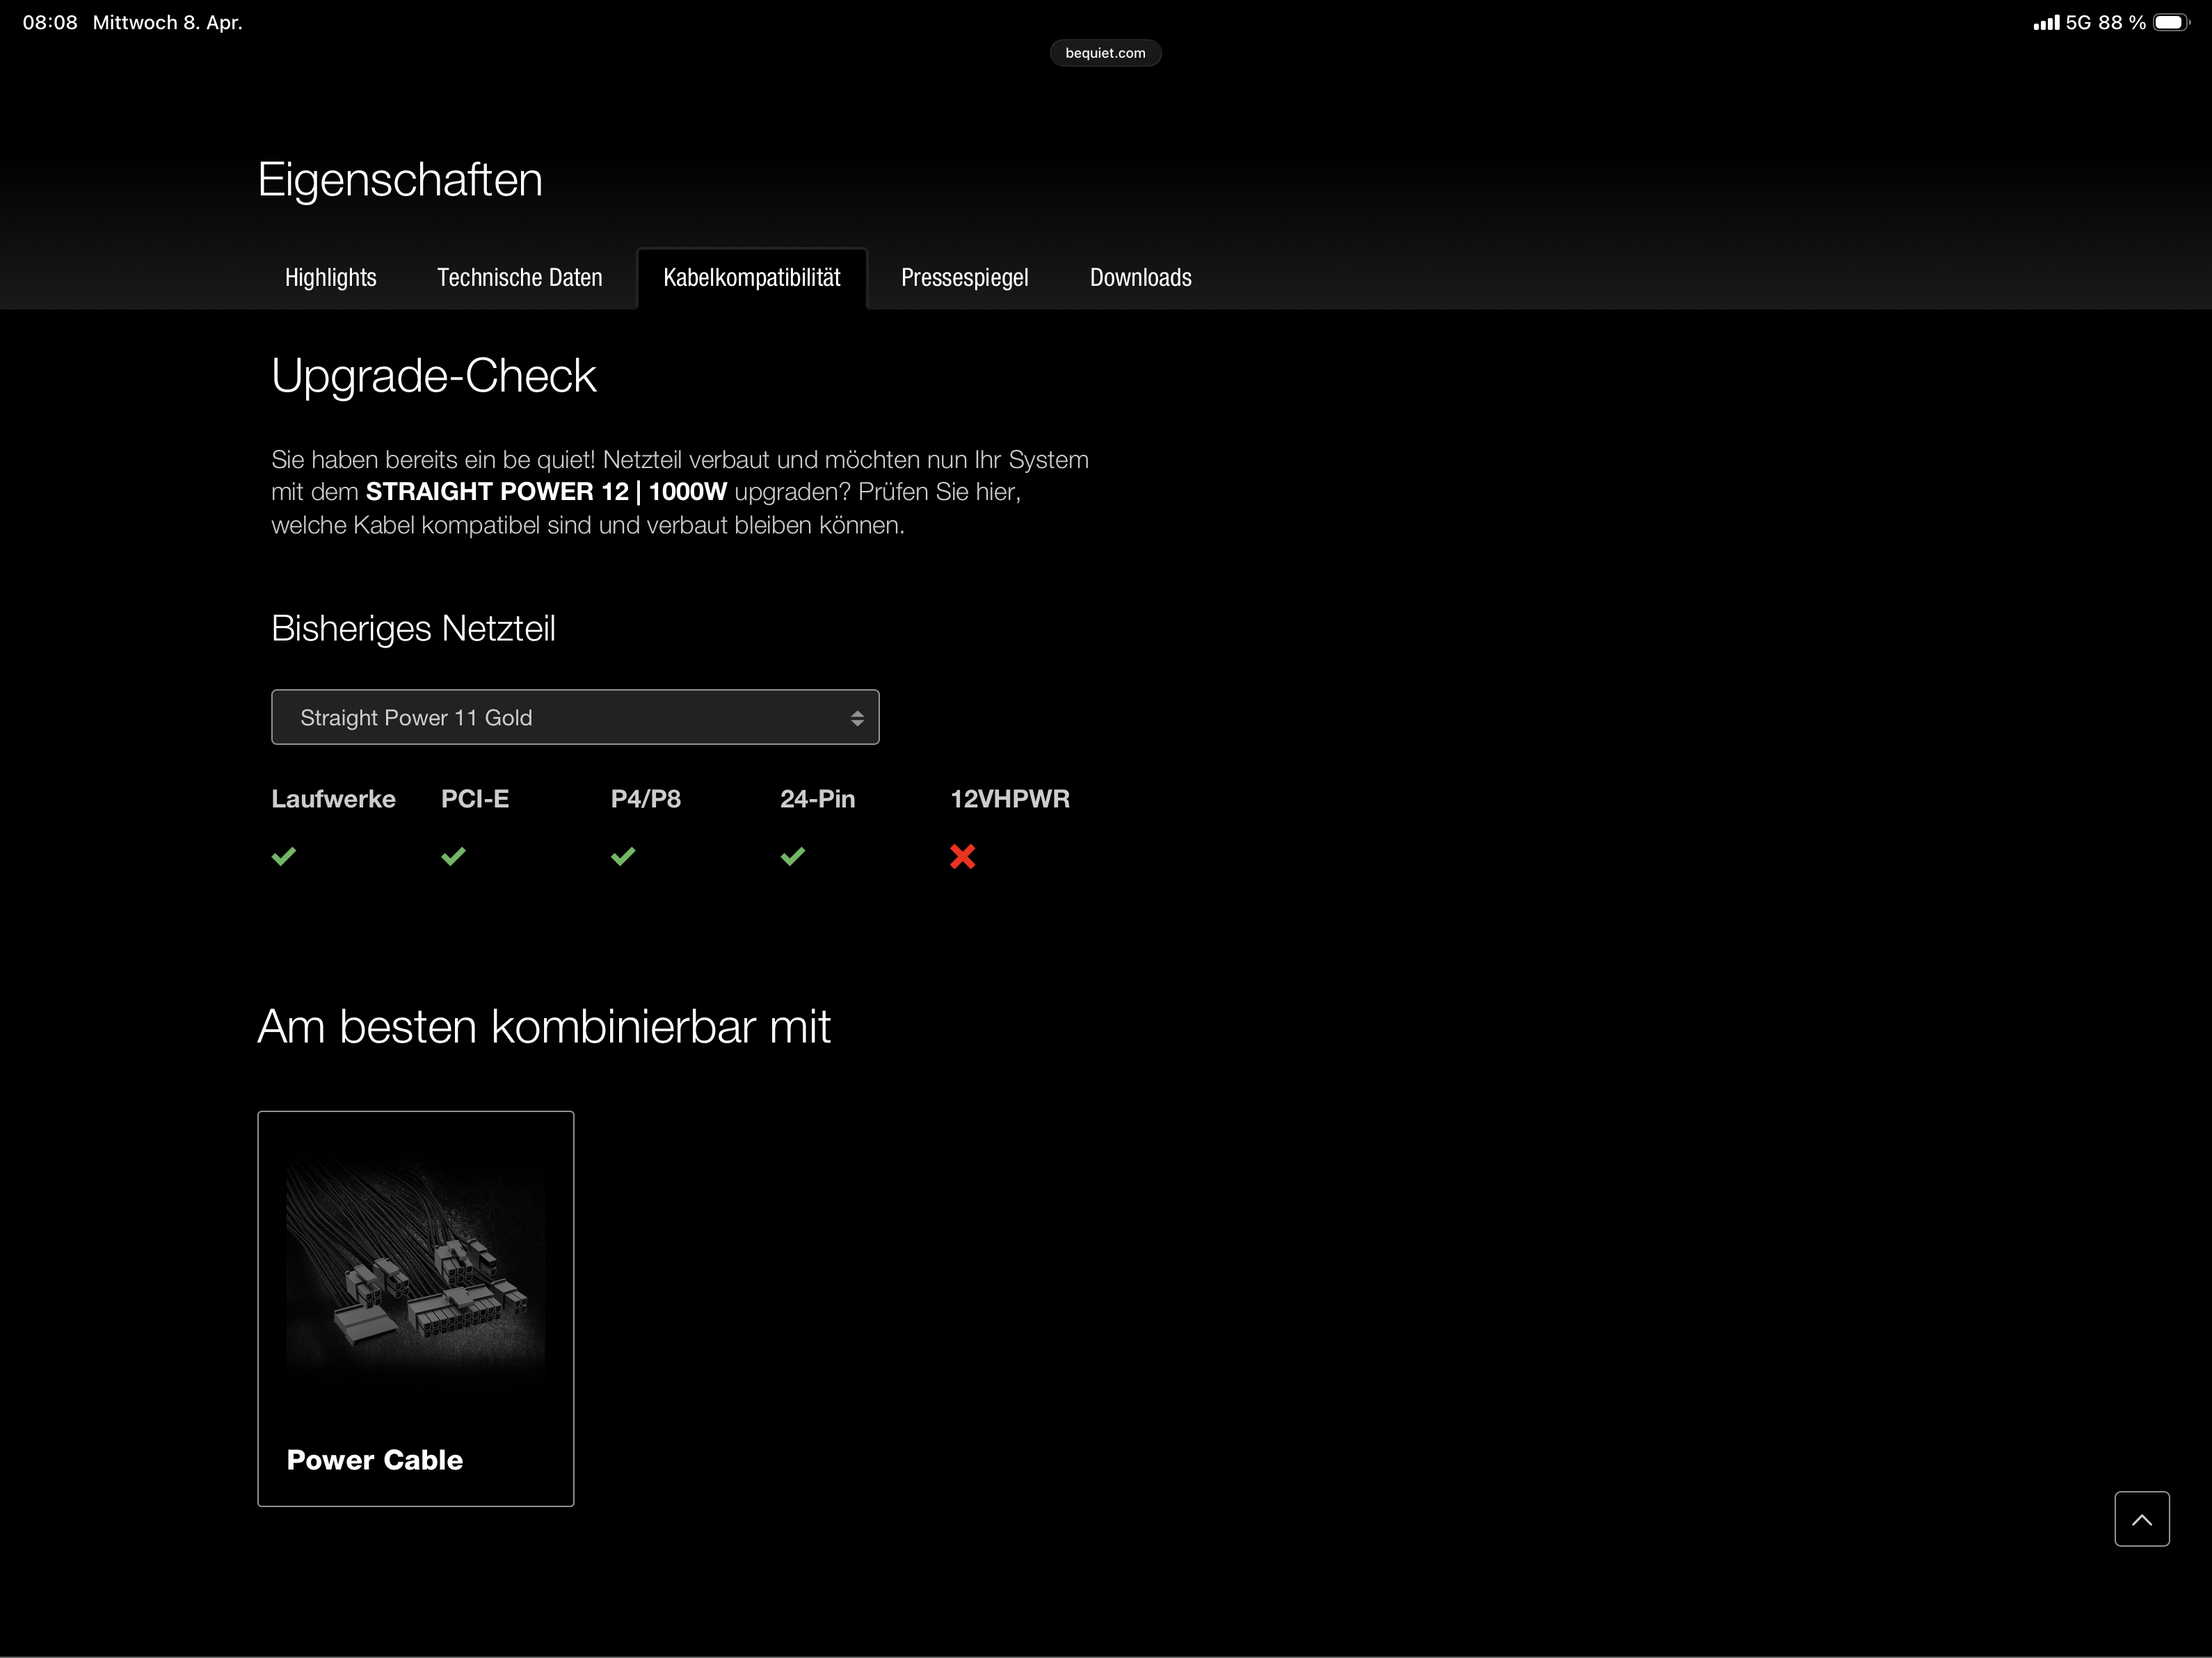Click the 12VHPWR column header

click(1009, 799)
